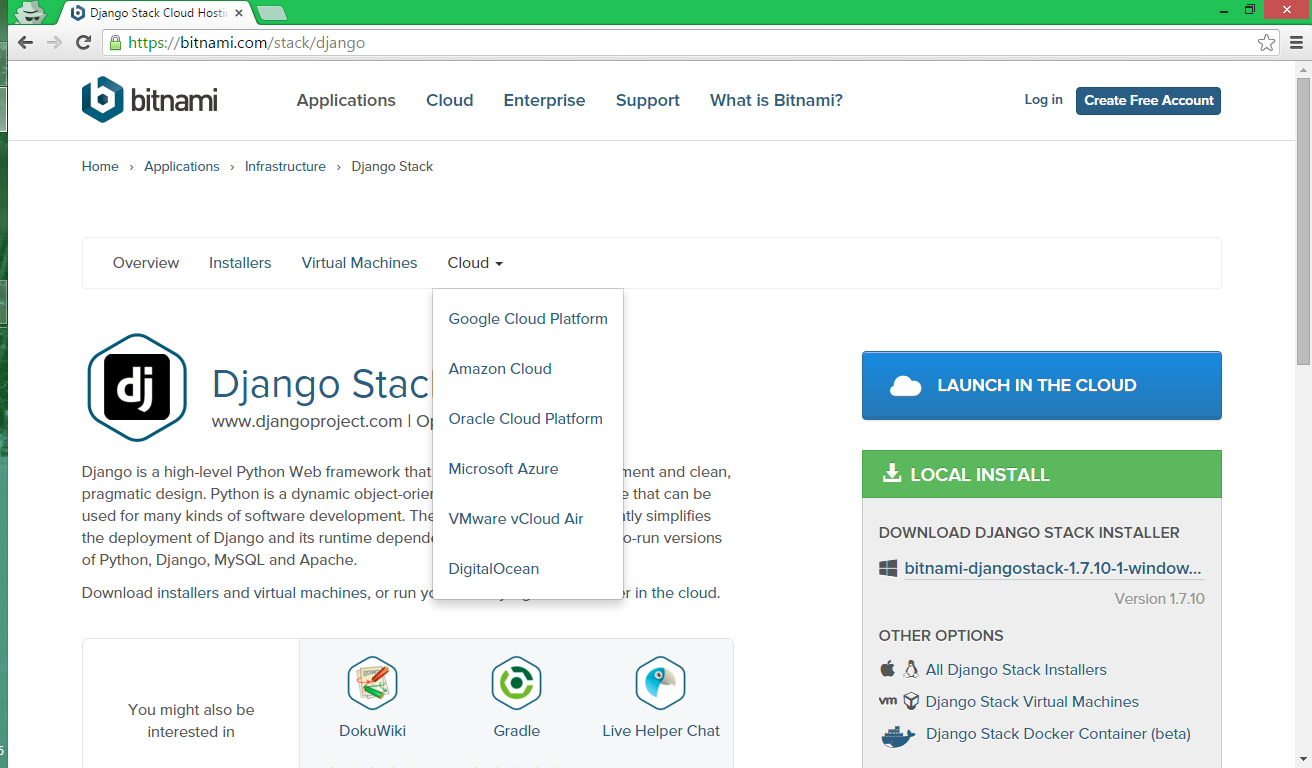Open All Django Stack Installers link

tap(1016, 670)
